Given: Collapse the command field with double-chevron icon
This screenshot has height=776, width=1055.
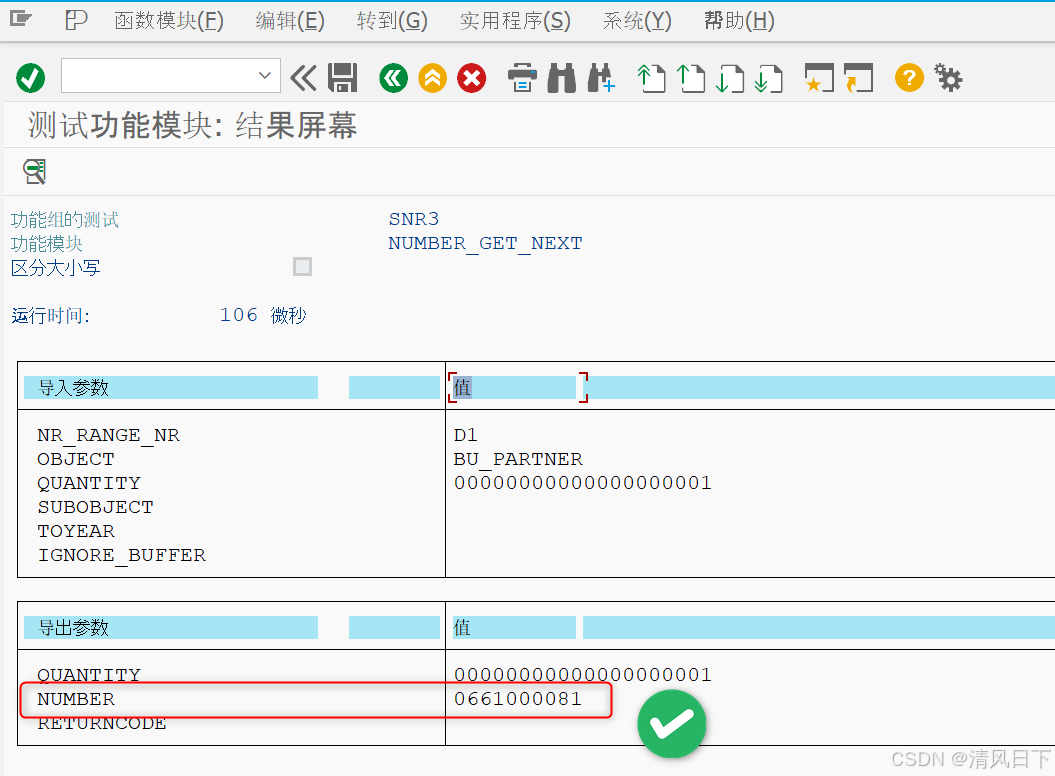Looking at the screenshot, I should (x=303, y=78).
